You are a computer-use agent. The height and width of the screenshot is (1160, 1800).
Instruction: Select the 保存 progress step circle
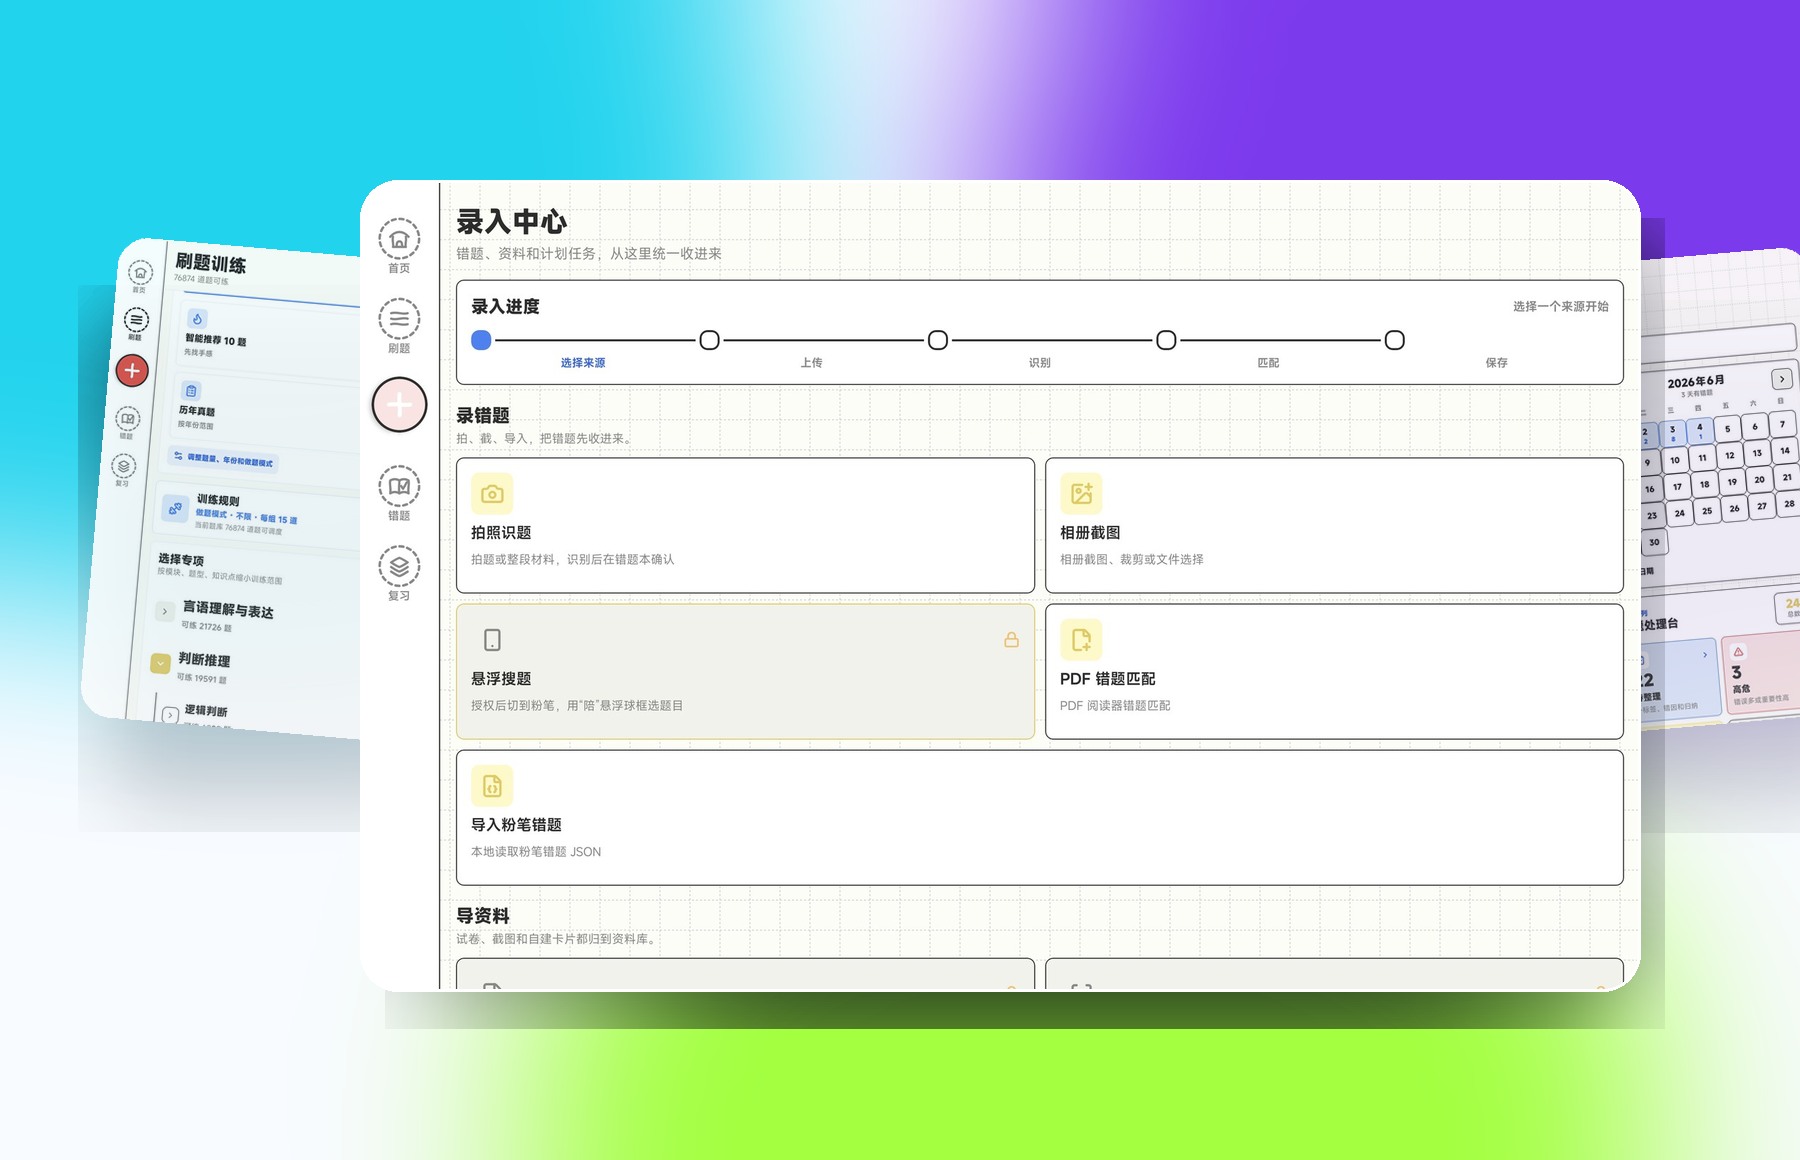[1395, 340]
